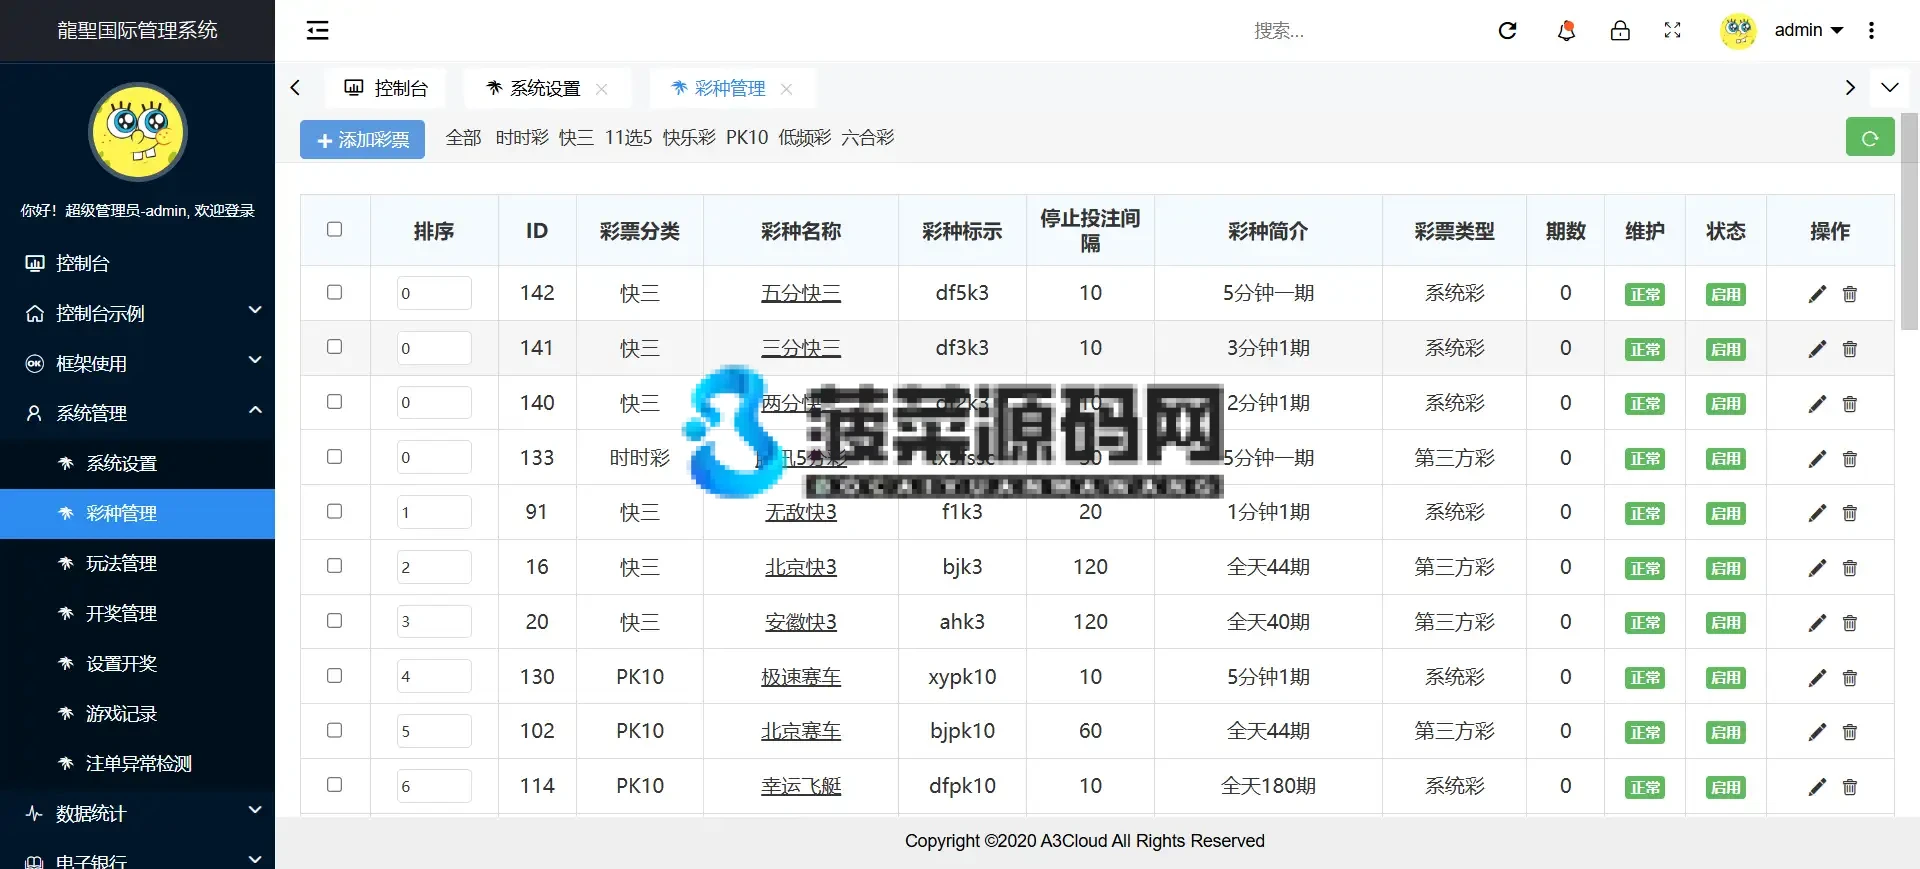
Task: Collapse the sidebar with the hamburger icon
Action: coord(317,30)
